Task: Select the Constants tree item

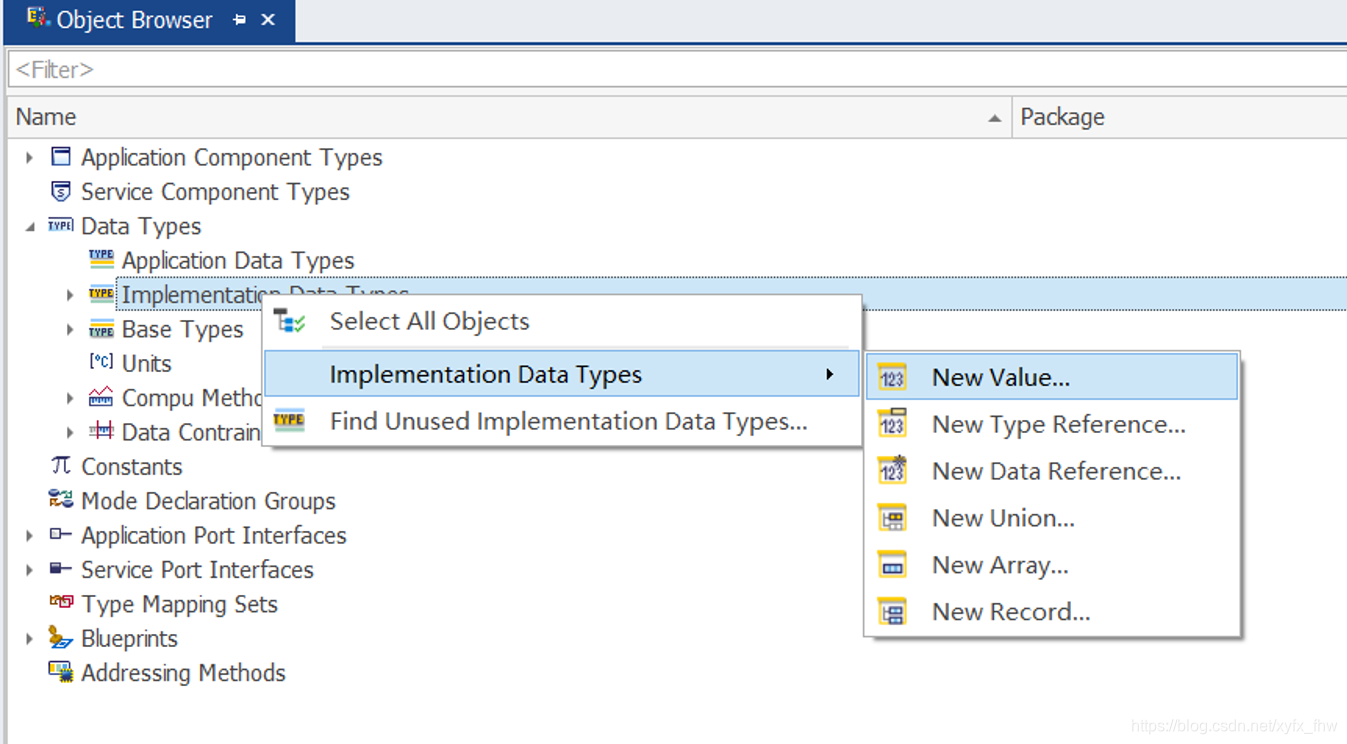Action: tap(131, 467)
